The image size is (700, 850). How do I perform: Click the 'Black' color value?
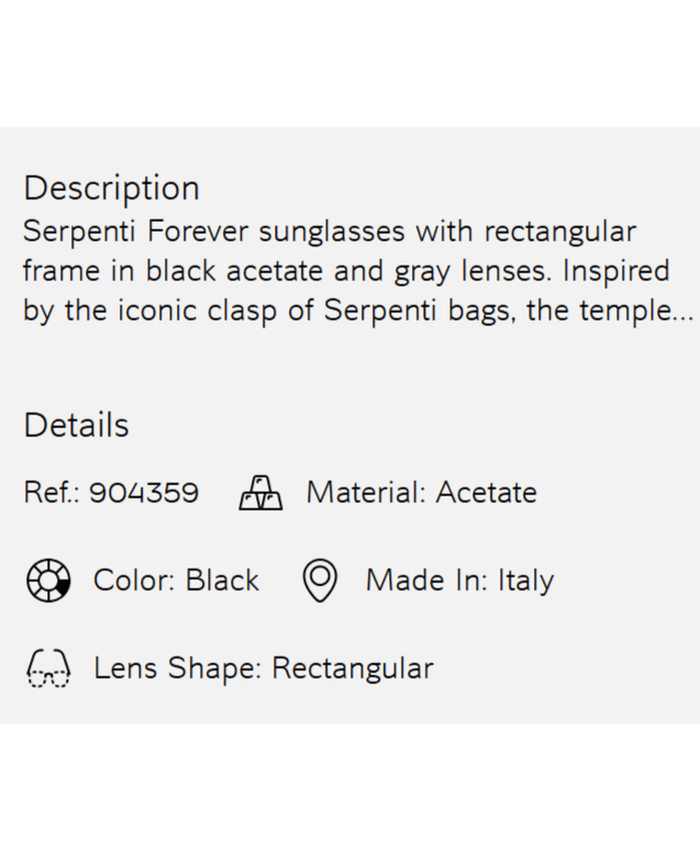pos(222,581)
